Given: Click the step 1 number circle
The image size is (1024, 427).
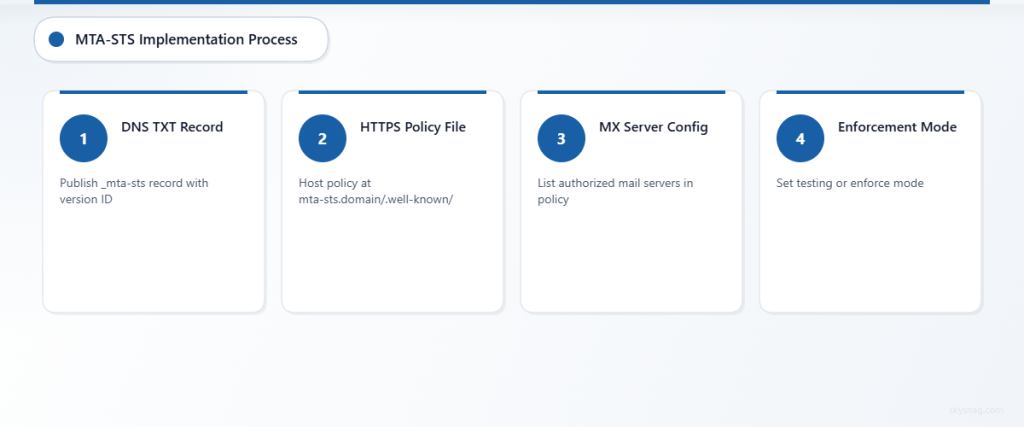Looking at the screenshot, I should click(x=84, y=138).
